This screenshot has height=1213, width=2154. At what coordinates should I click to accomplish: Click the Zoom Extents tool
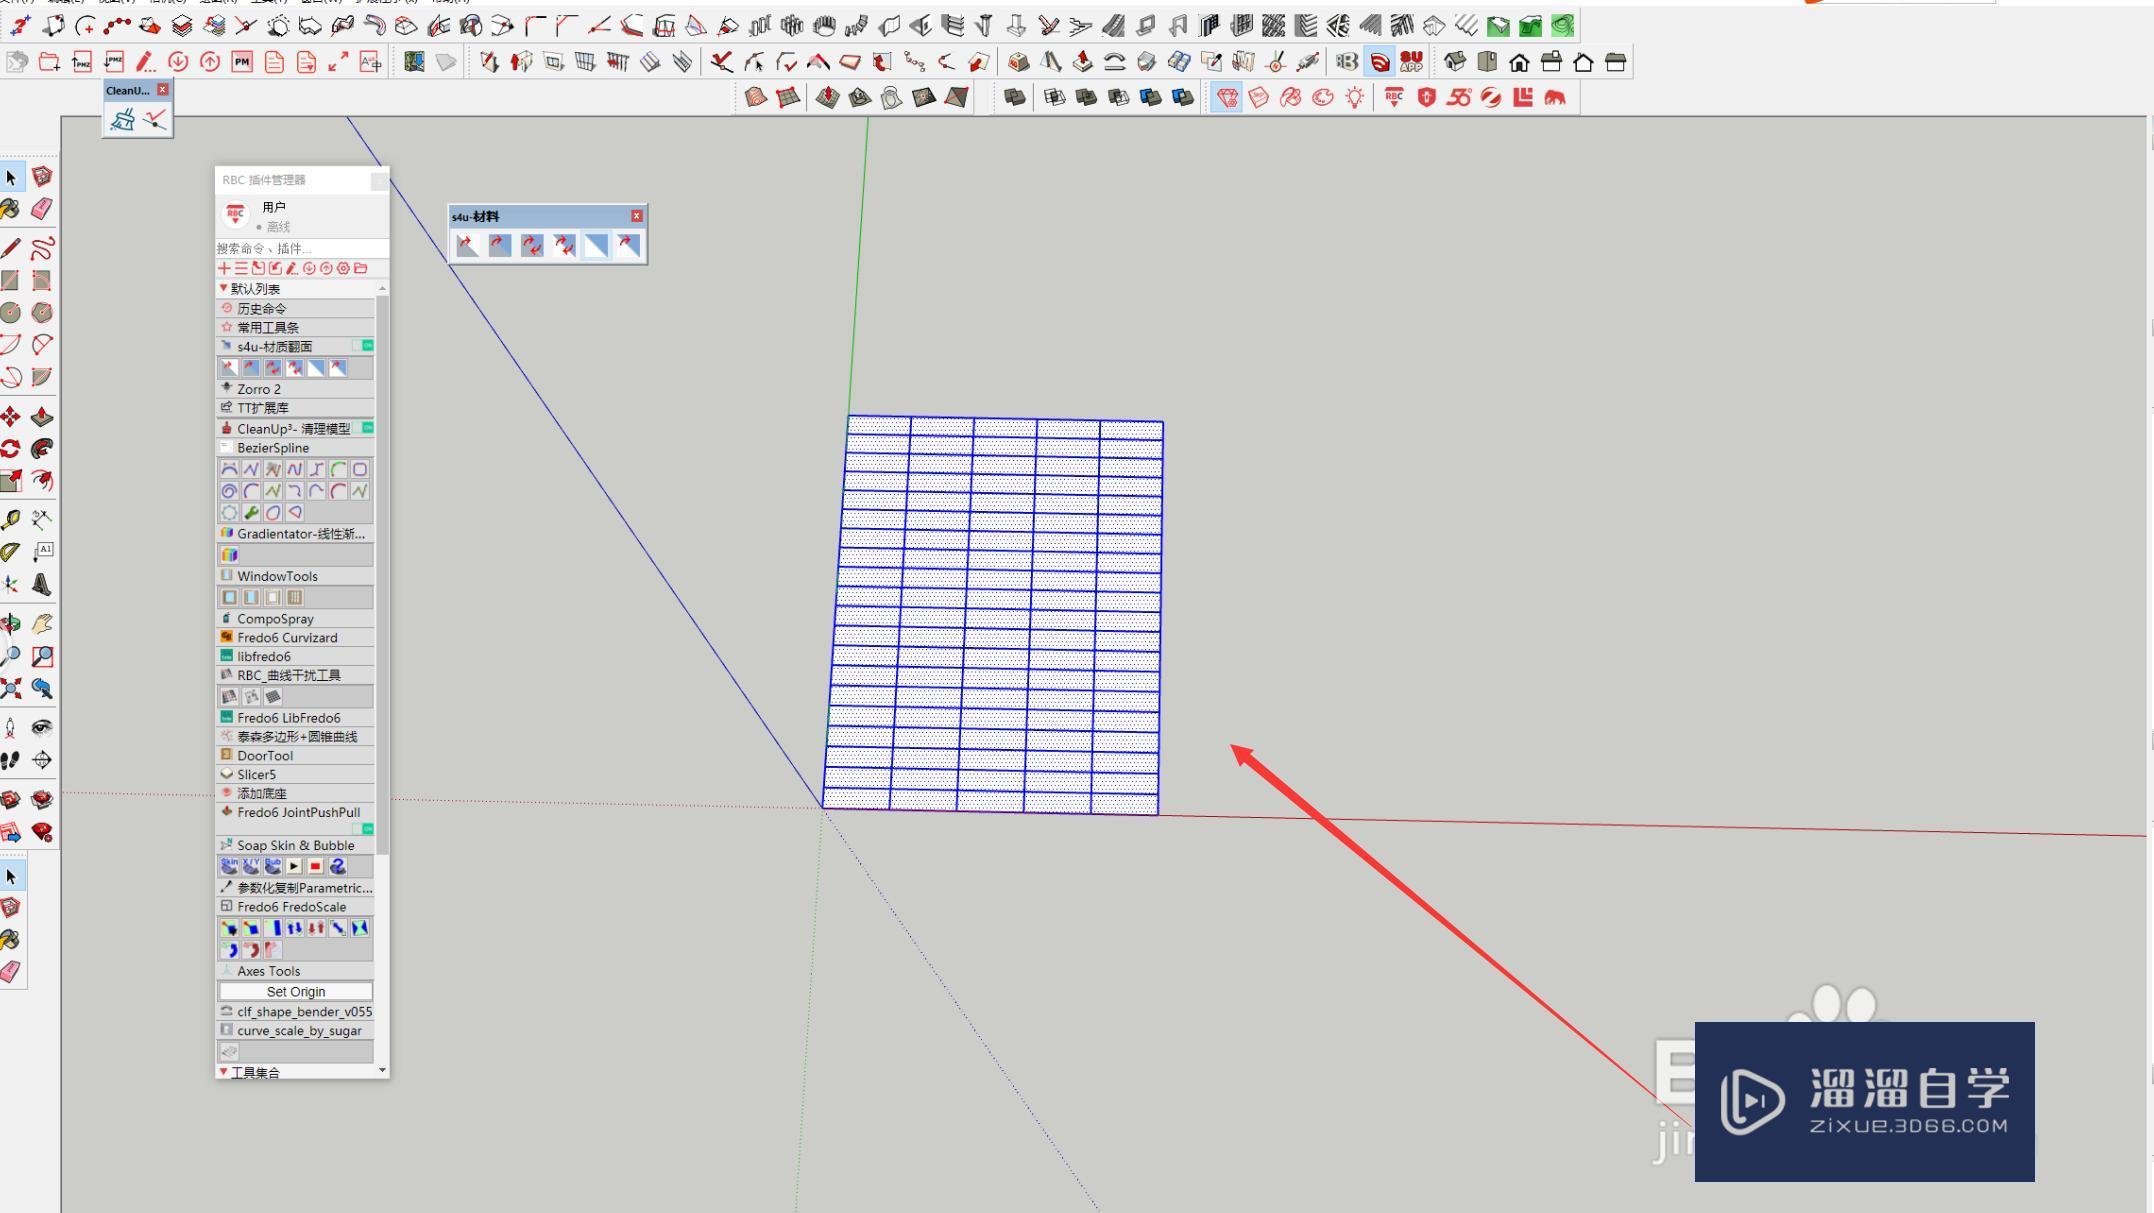(x=11, y=688)
